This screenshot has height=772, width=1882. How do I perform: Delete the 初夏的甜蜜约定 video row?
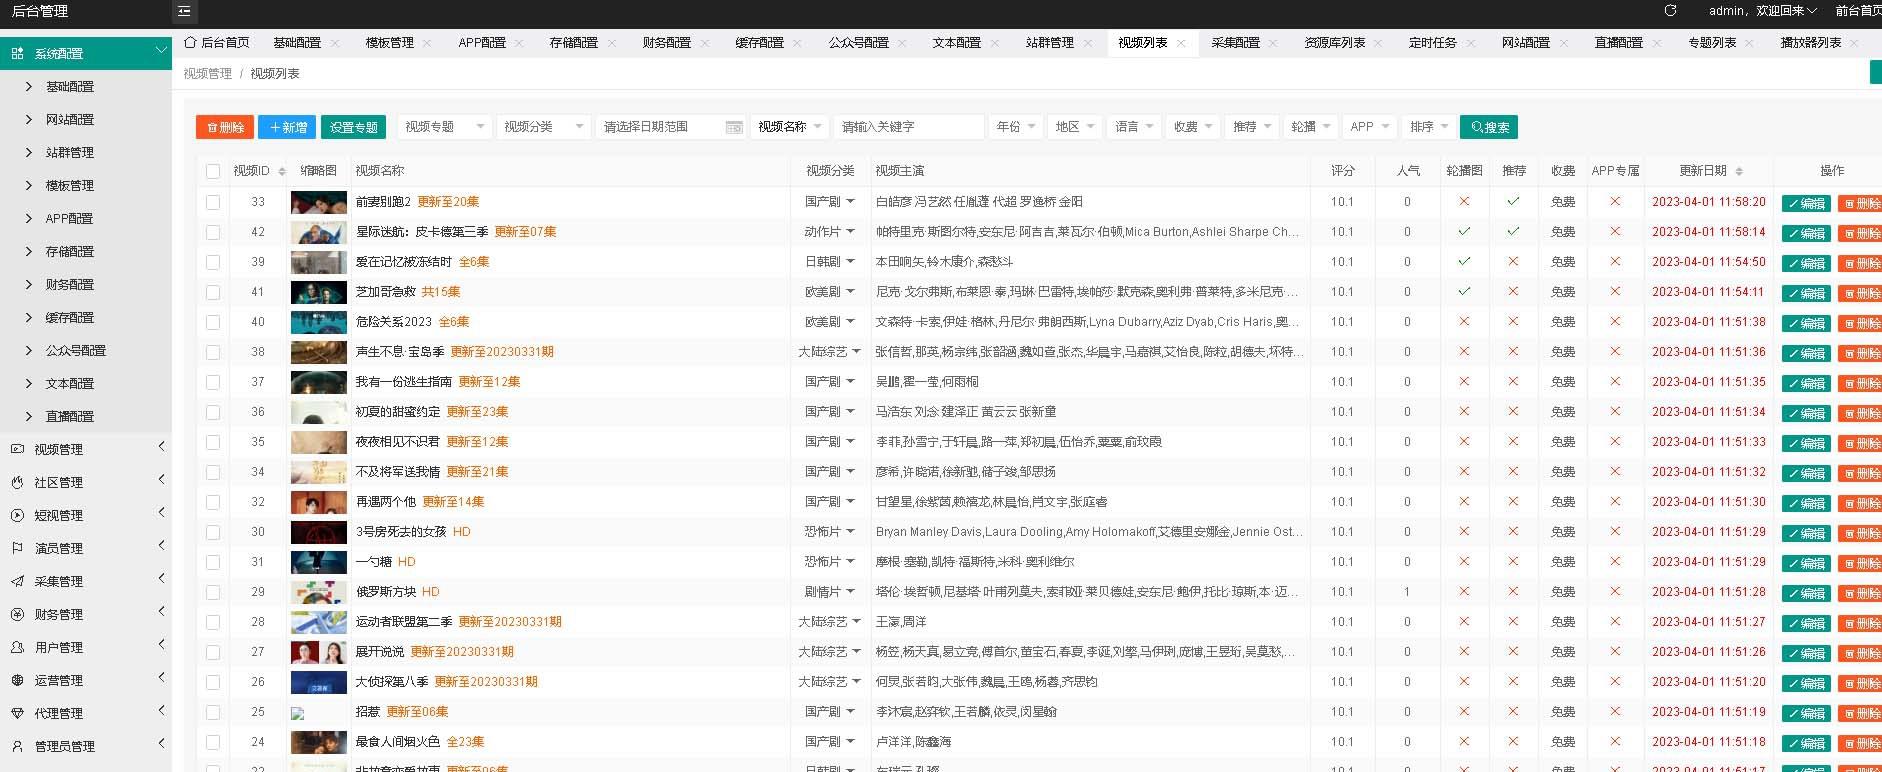pos(1862,413)
